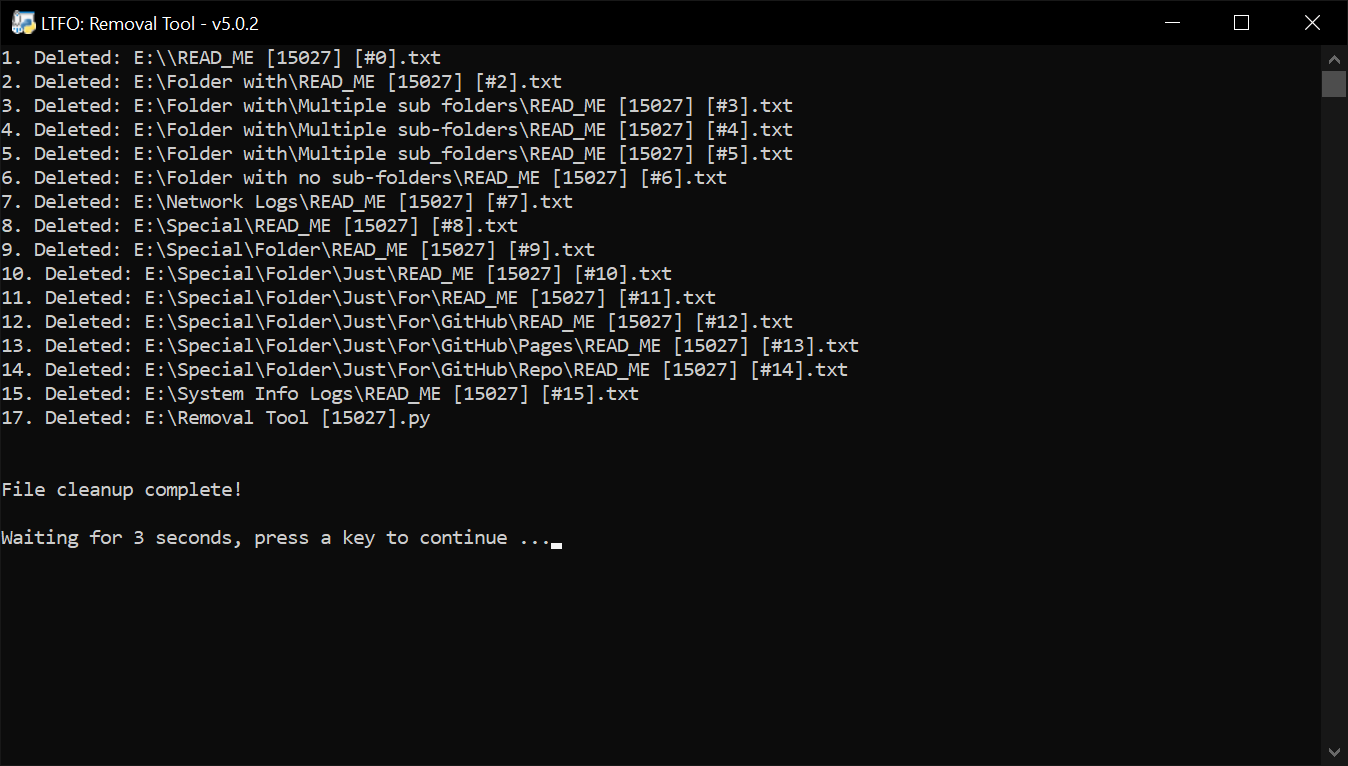The width and height of the screenshot is (1348, 766).
Task: Minimize the Removal Tool window
Action: point(1171,23)
